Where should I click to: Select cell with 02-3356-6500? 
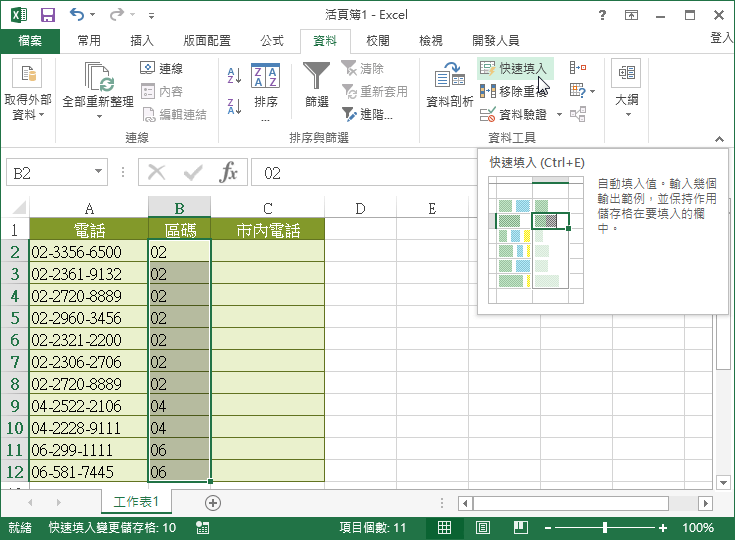click(x=89, y=252)
